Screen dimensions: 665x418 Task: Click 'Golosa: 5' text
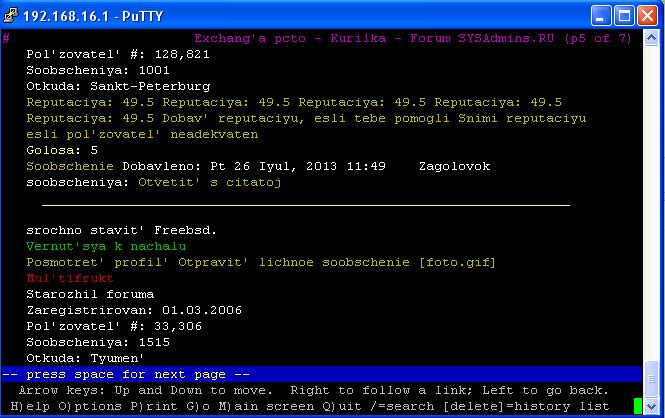point(62,150)
